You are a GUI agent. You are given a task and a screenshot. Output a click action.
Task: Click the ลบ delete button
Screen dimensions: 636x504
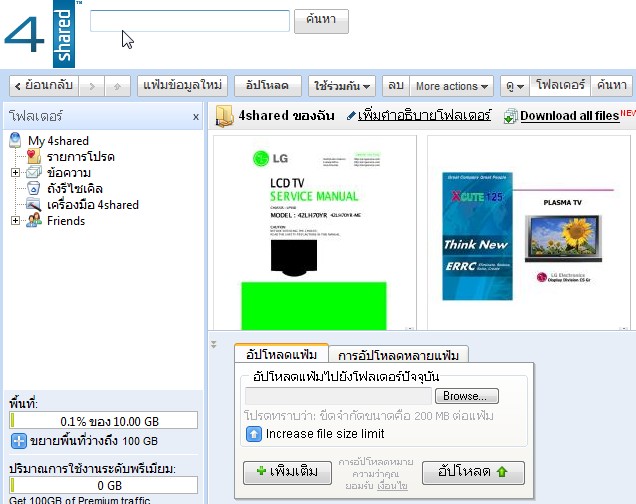(x=396, y=86)
